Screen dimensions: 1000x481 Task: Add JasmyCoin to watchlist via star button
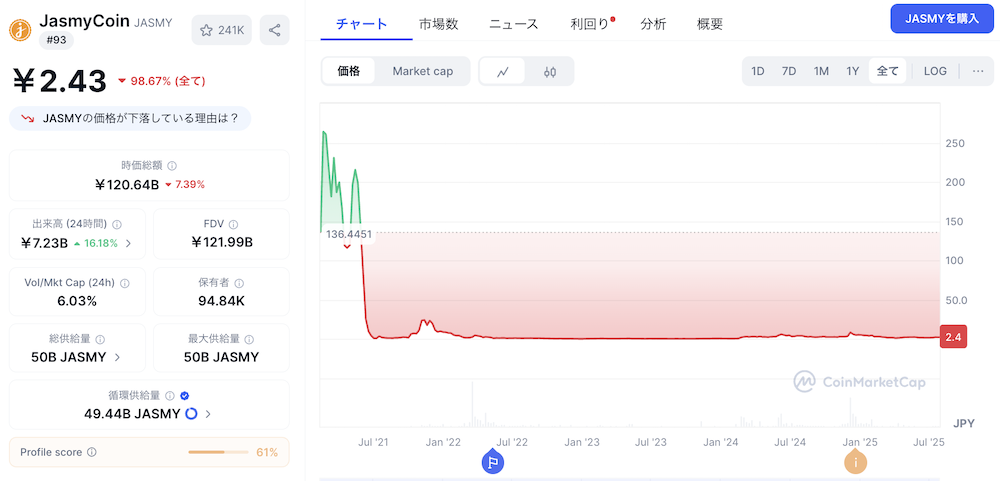[222, 30]
